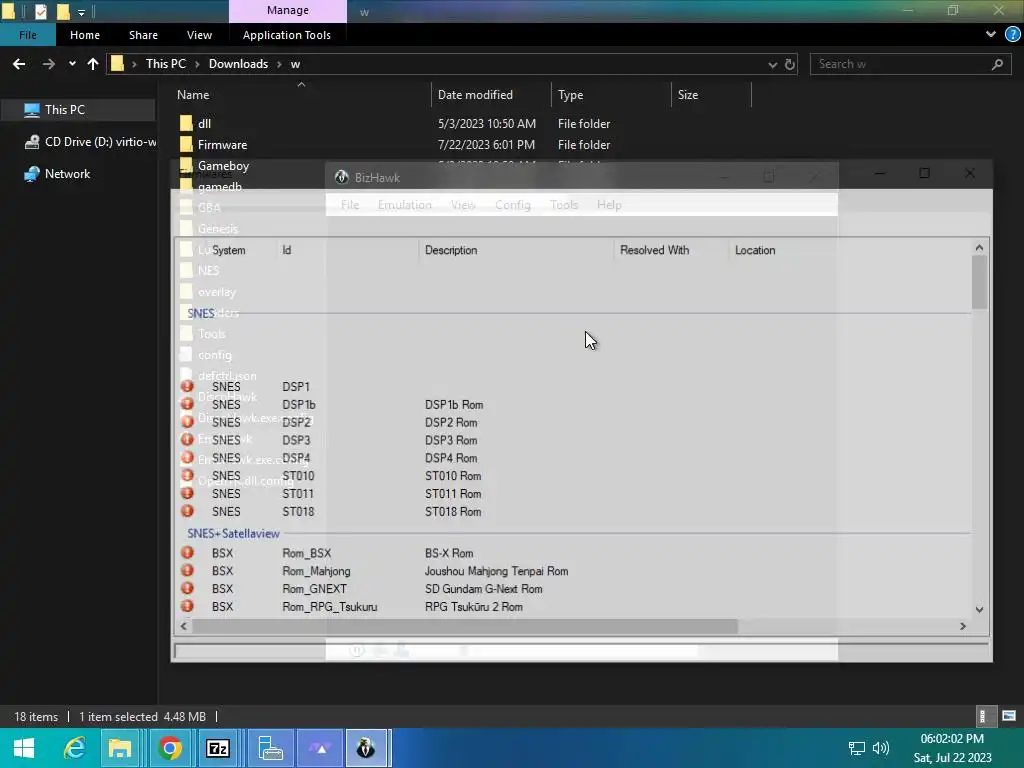This screenshot has width=1024, height=768.
Task: Click the breadcrumb arrow after This PC
Action: [x=197, y=64]
